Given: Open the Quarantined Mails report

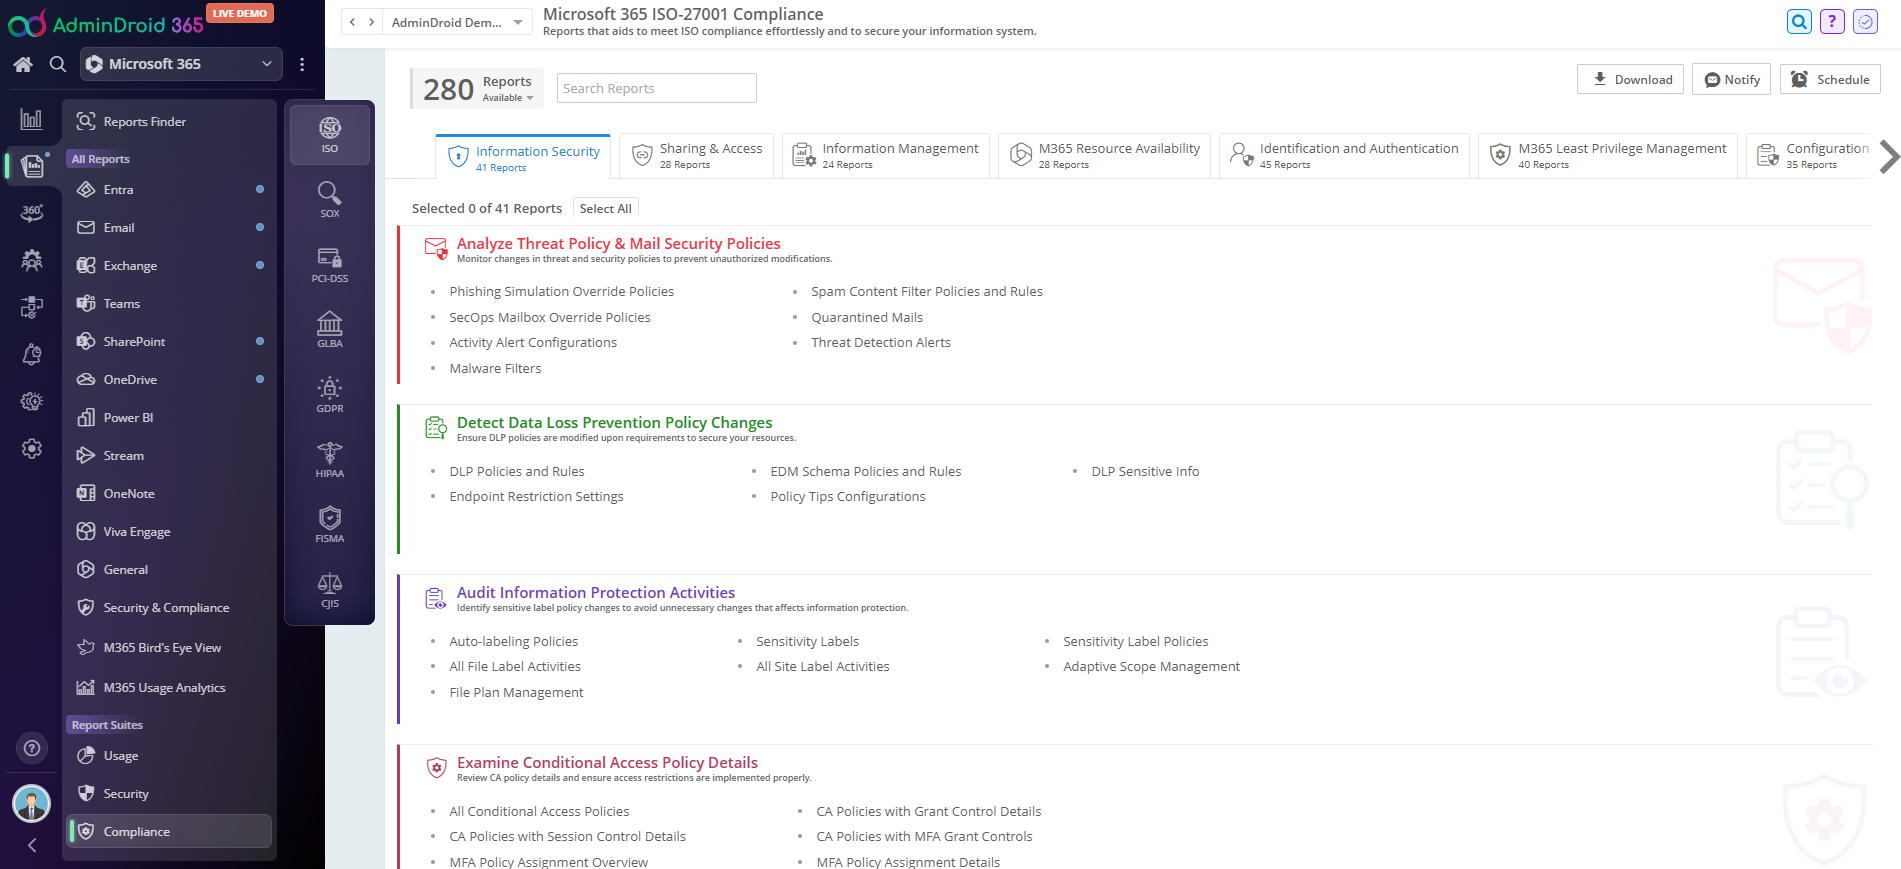Looking at the screenshot, I should pos(866,318).
